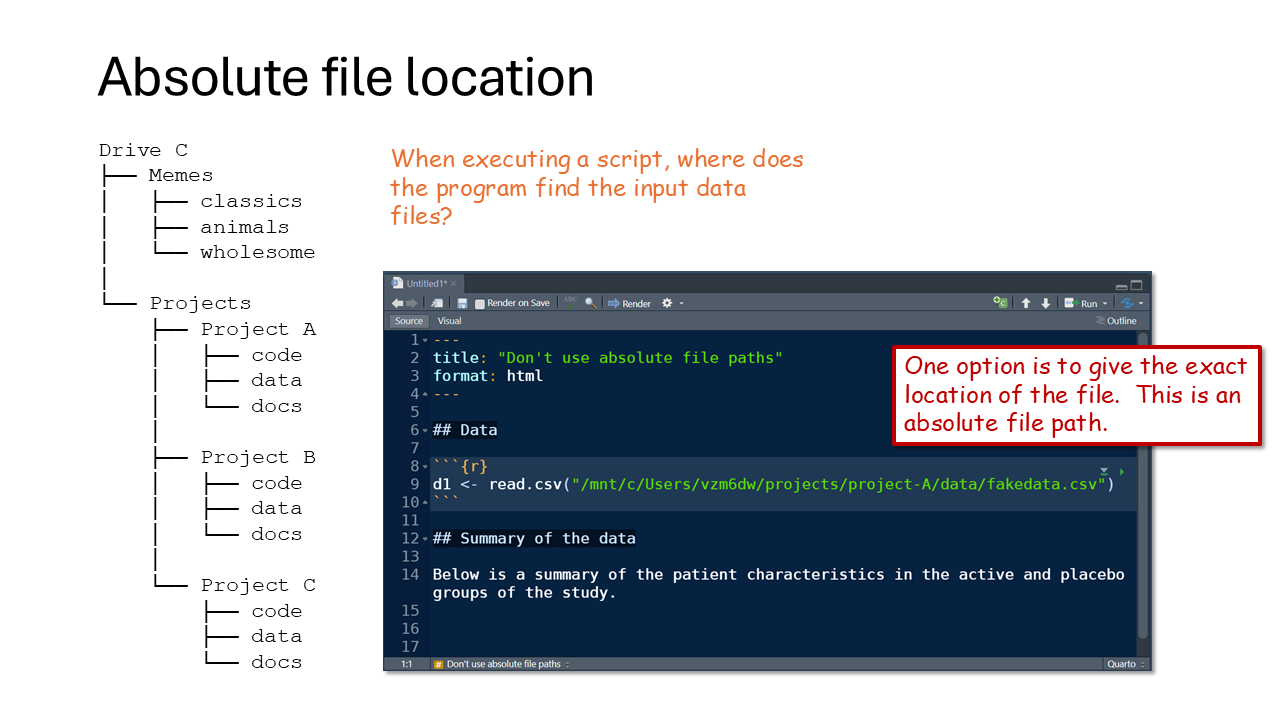Switch editor to Visual mode
Screen dimensions: 1280x720
[449, 321]
